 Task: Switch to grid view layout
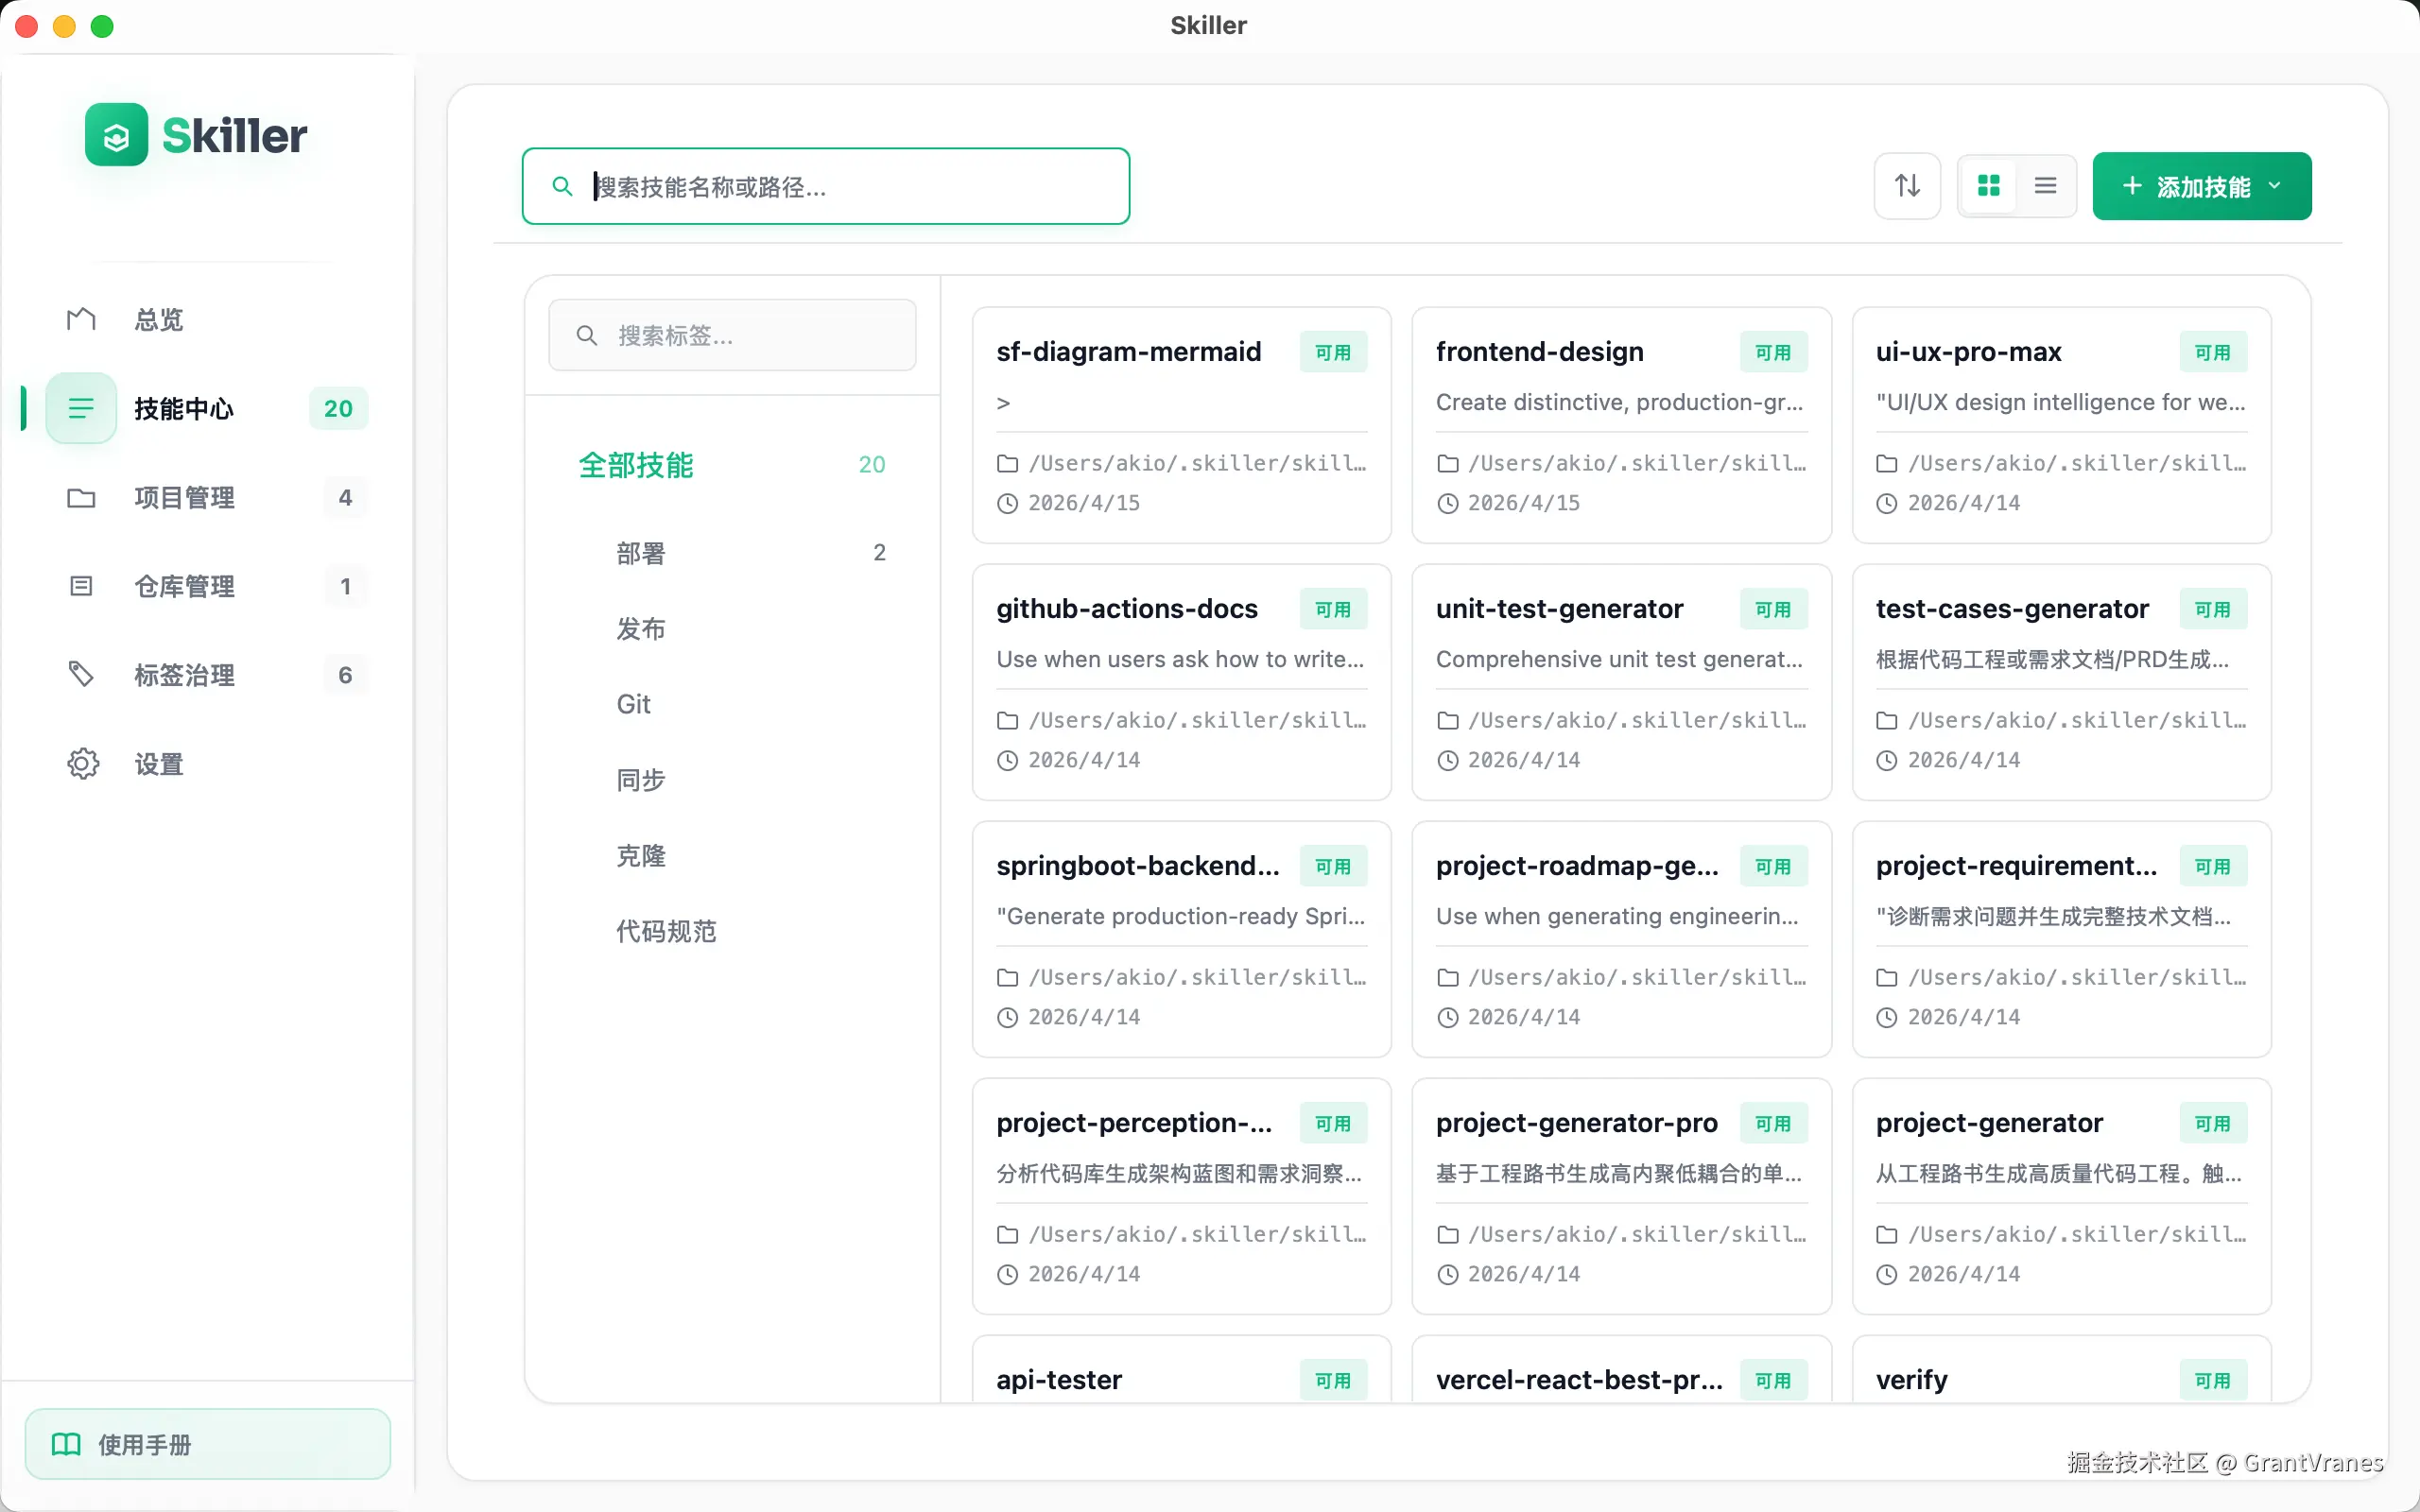pos(1988,186)
